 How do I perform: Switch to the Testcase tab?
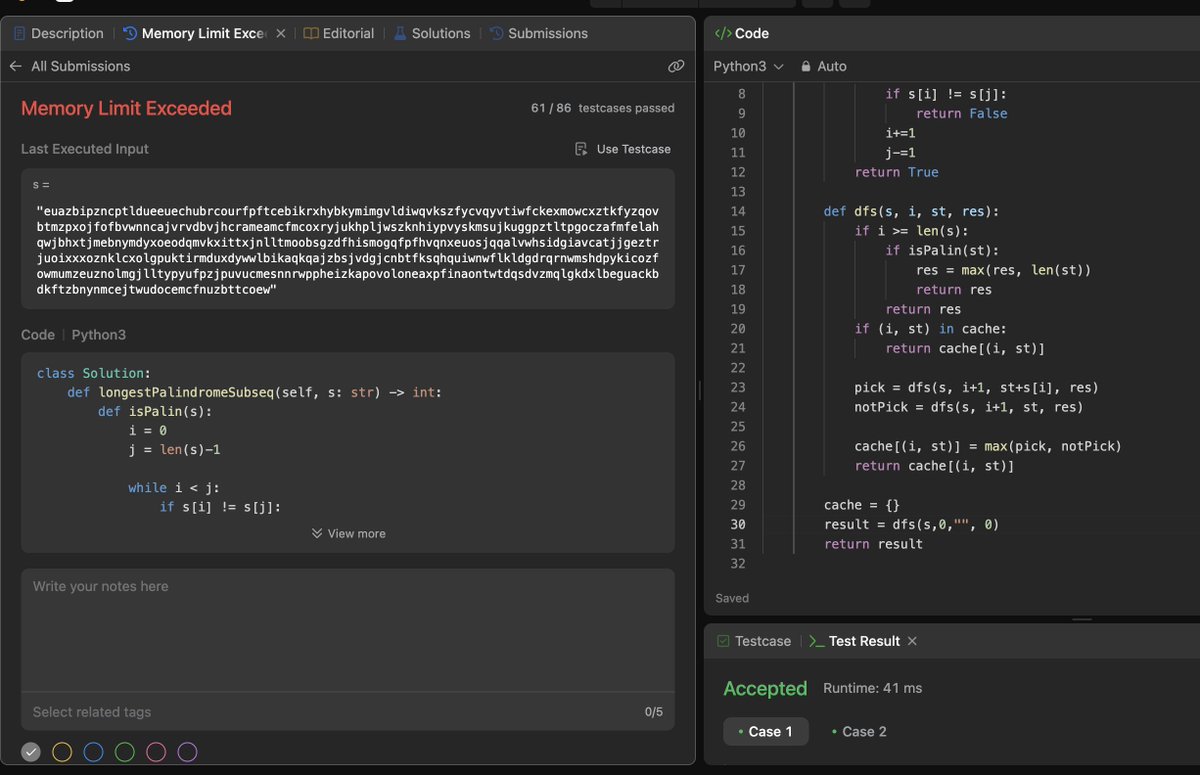(x=753, y=641)
